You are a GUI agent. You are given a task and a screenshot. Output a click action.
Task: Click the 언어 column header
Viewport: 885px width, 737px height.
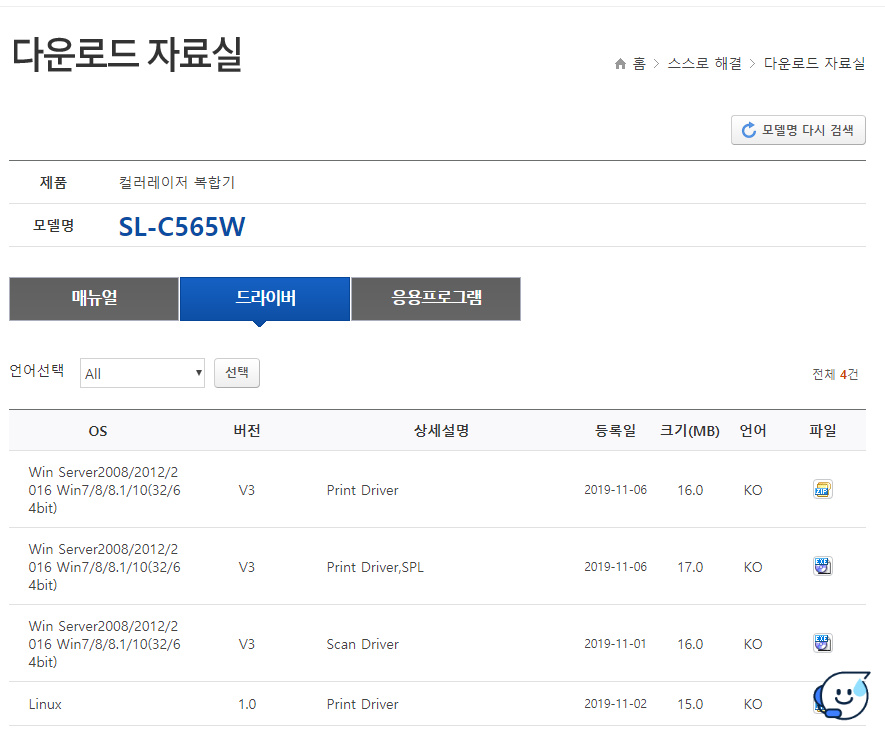pyautogui.click(x=753, y=431)
